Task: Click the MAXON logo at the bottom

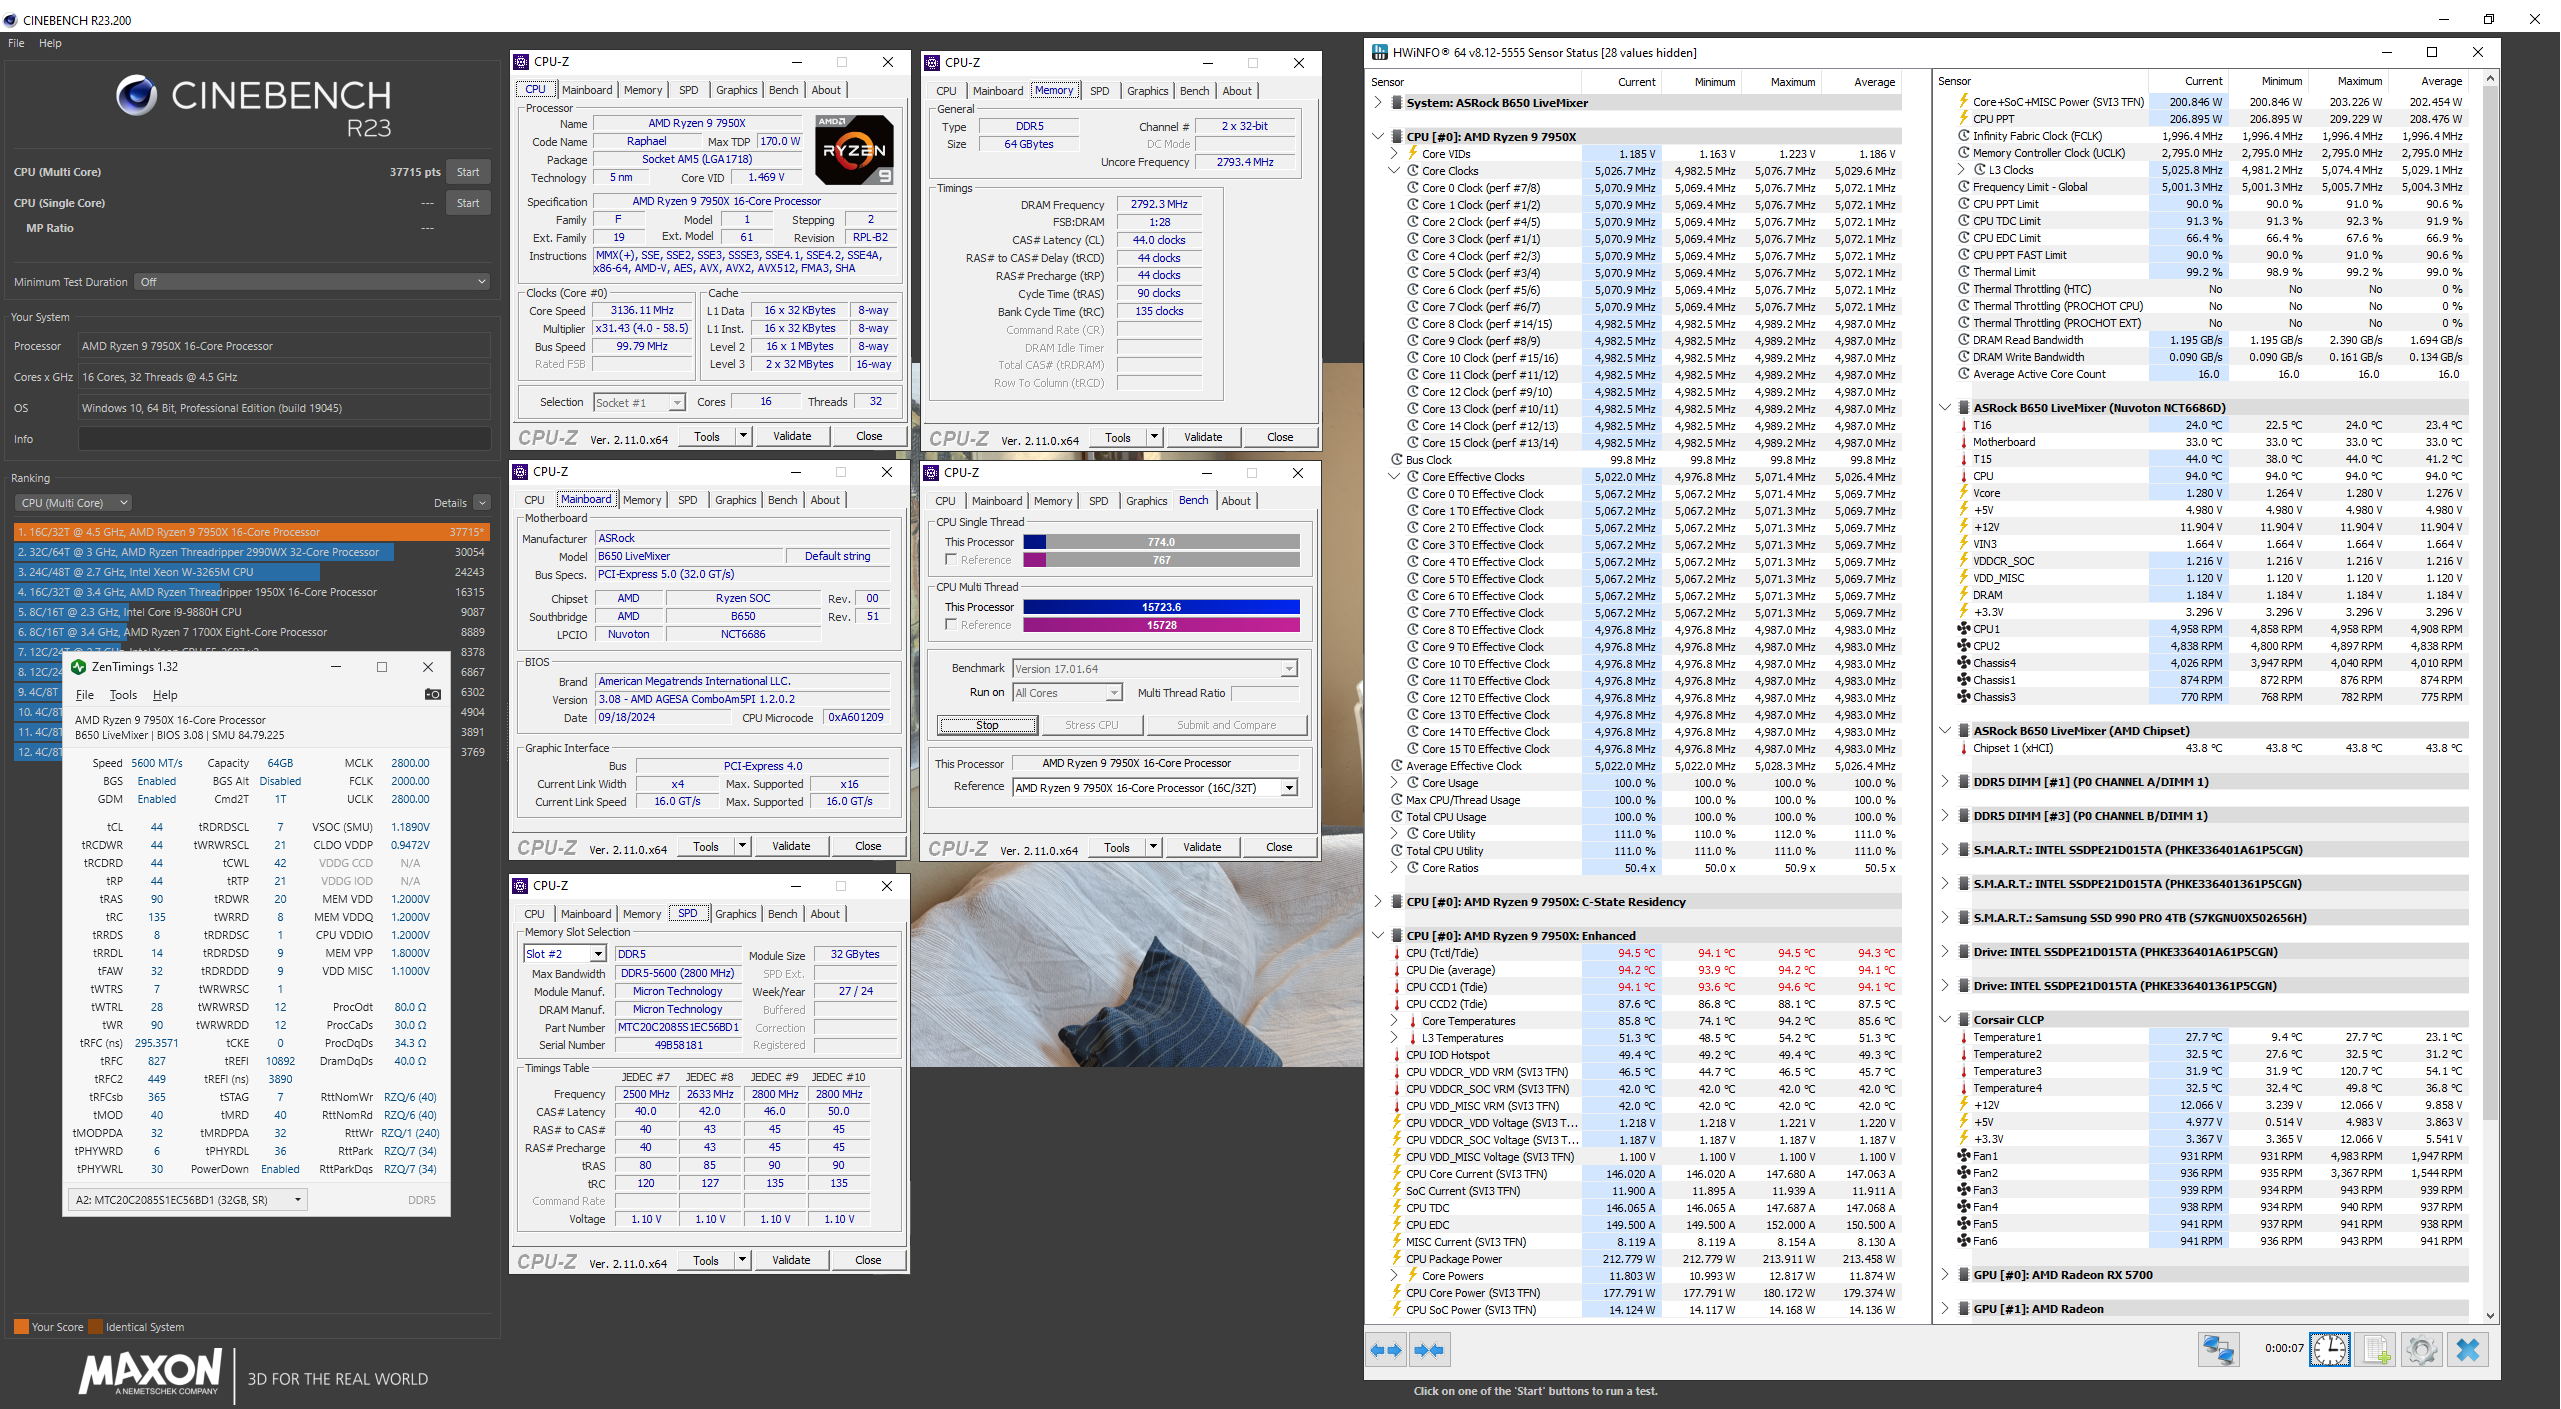Action: tap(151, 1372)
